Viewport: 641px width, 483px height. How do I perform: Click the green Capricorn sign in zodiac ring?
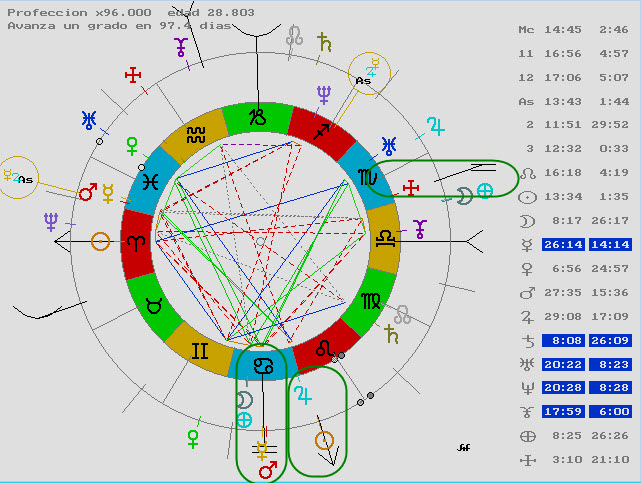[258, 117]
